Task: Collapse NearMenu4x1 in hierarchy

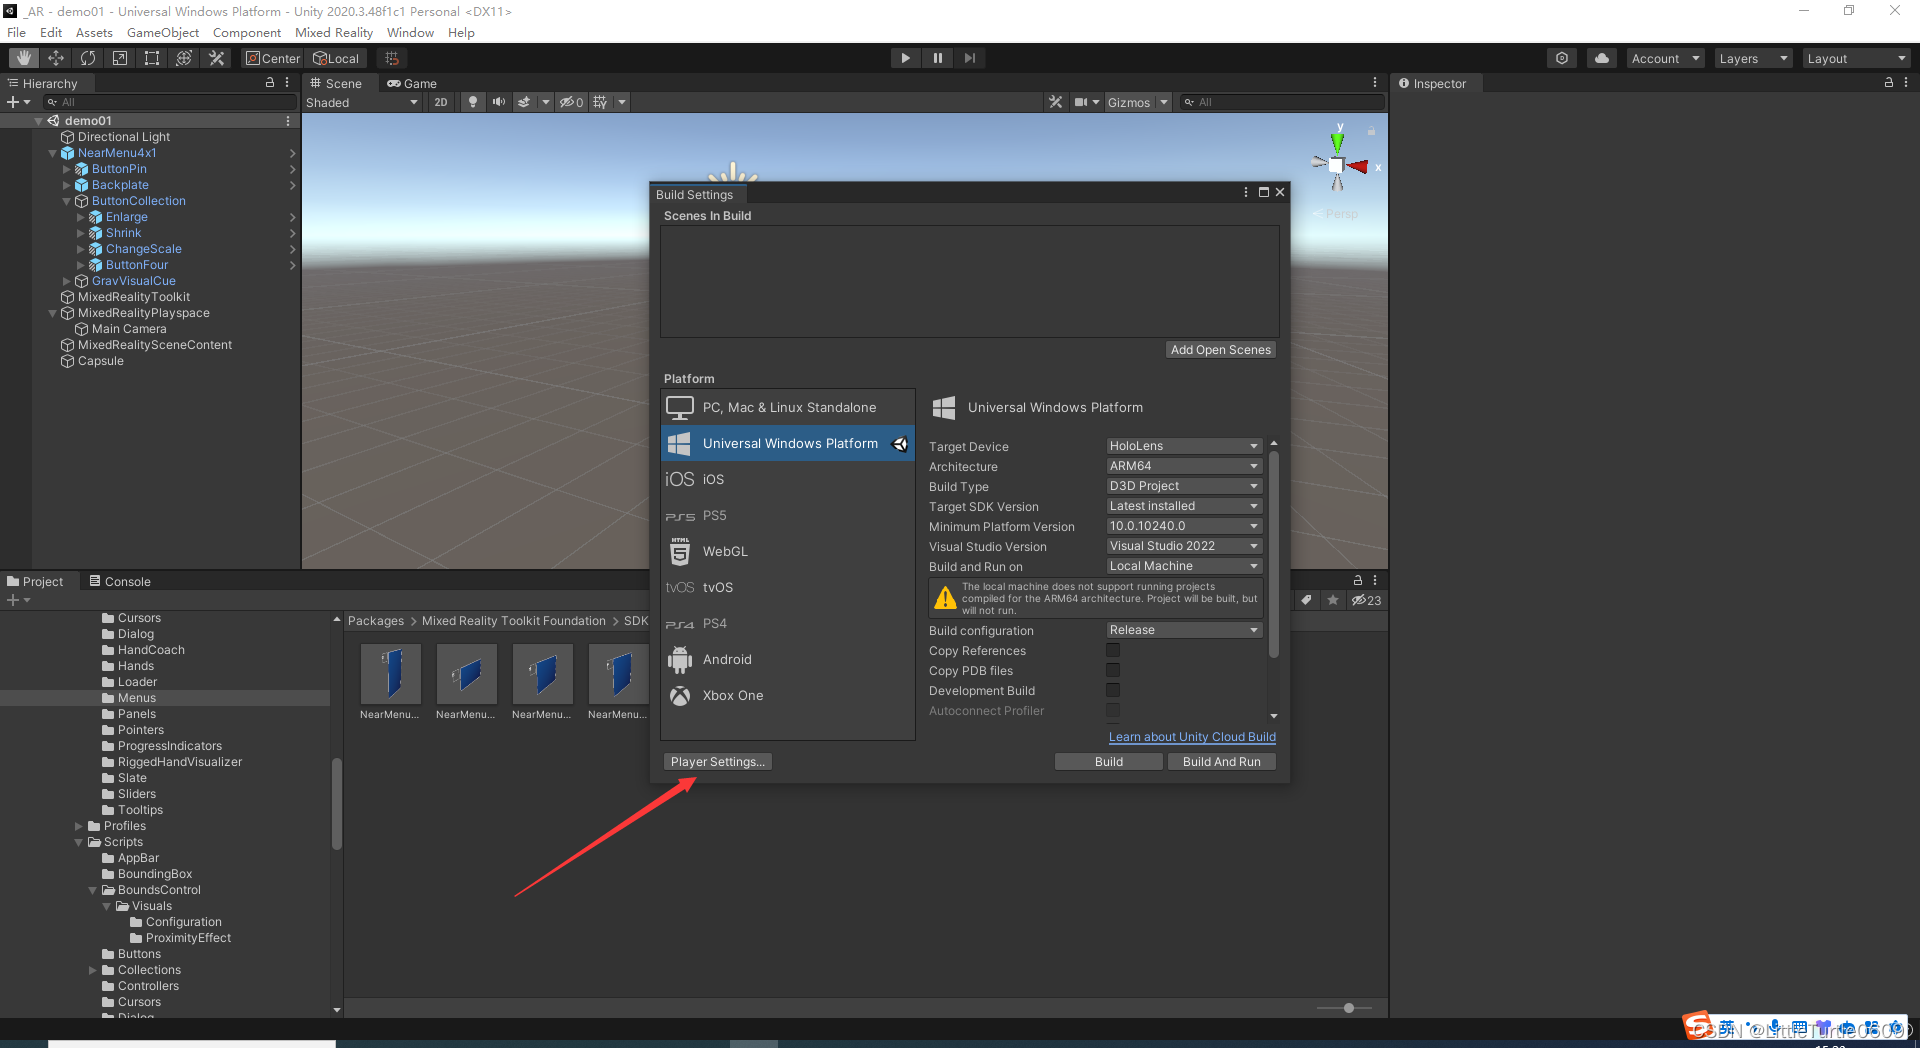Action: tap(53, 153)
